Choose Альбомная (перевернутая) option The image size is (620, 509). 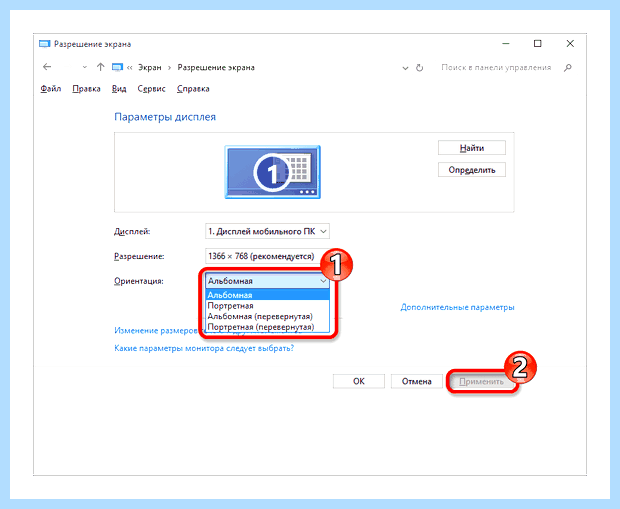[x=267, y=316]
